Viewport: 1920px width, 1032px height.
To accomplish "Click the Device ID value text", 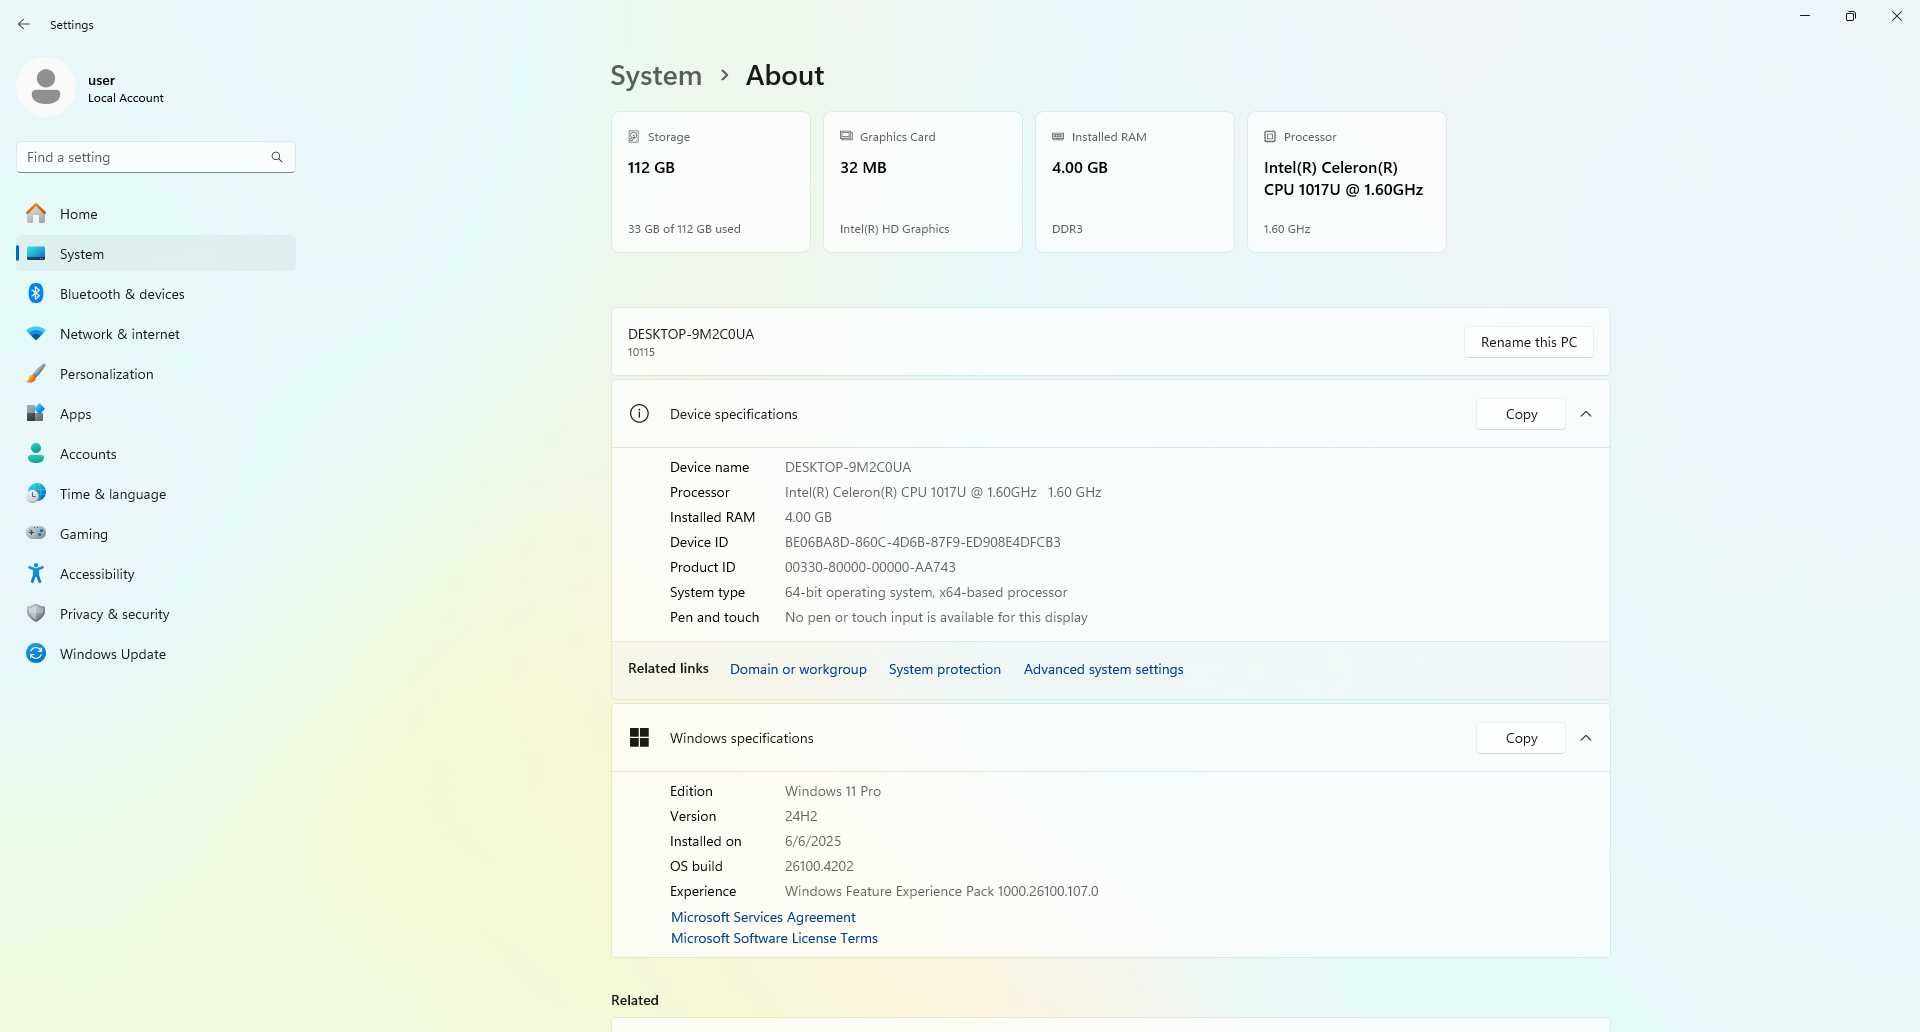I will tap(922, 542).
